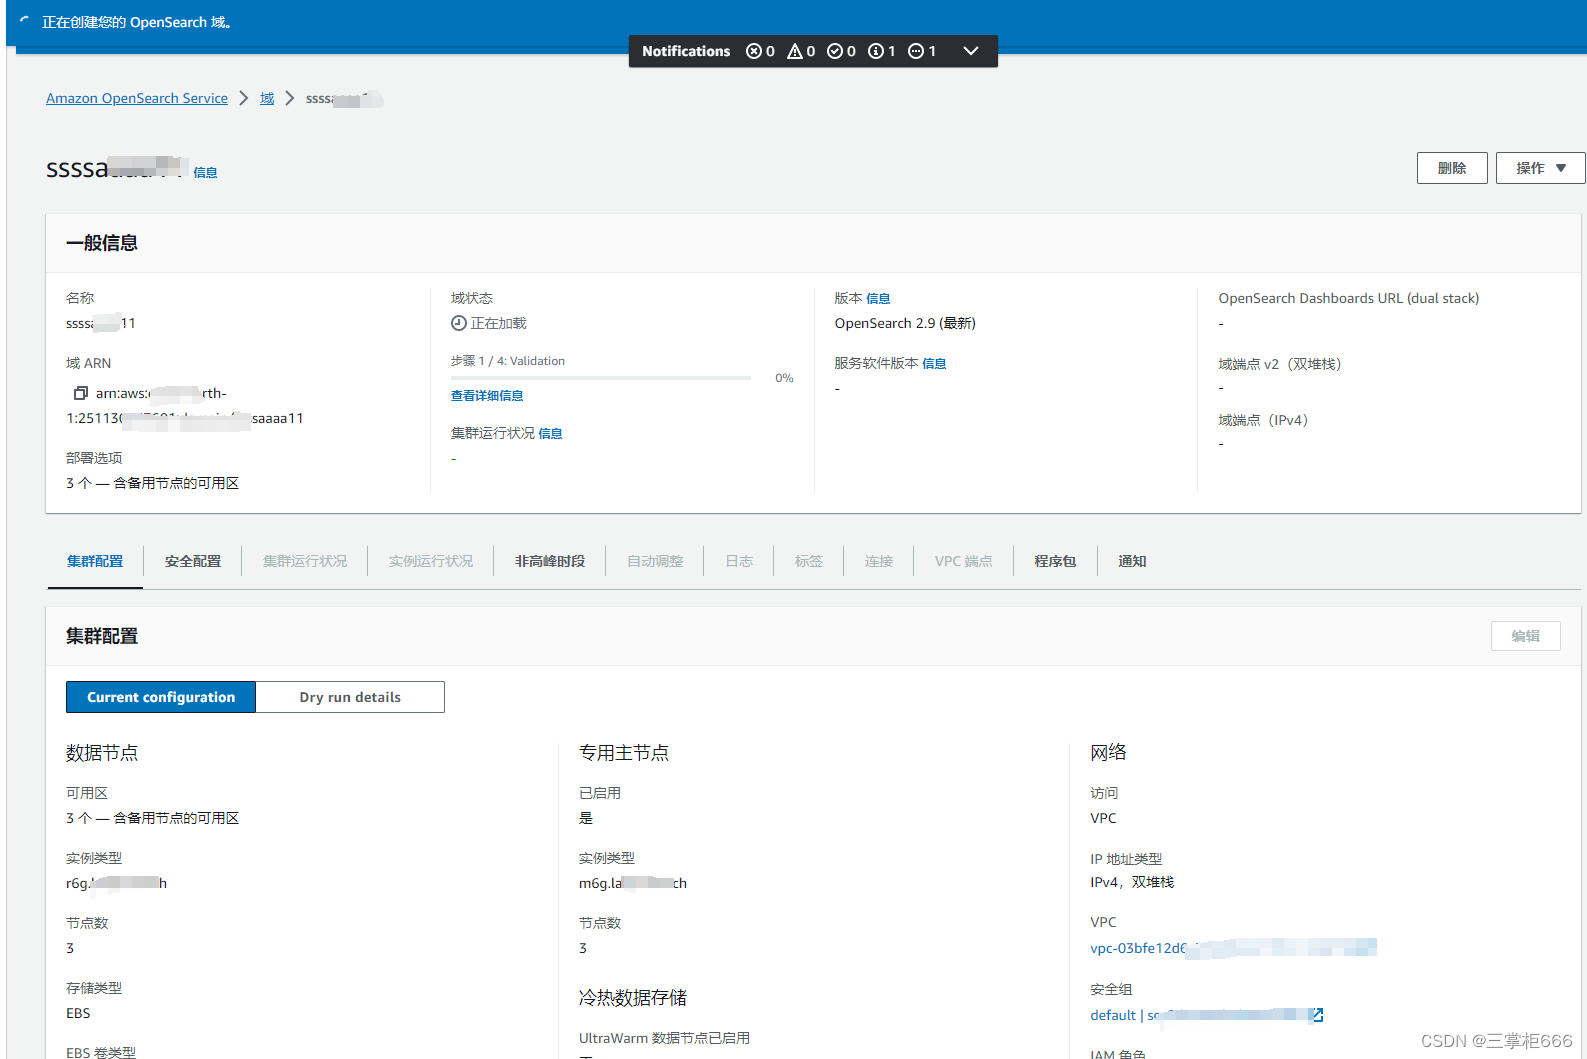Switch to the VPC 端点 tab

(x=964, y=561)
